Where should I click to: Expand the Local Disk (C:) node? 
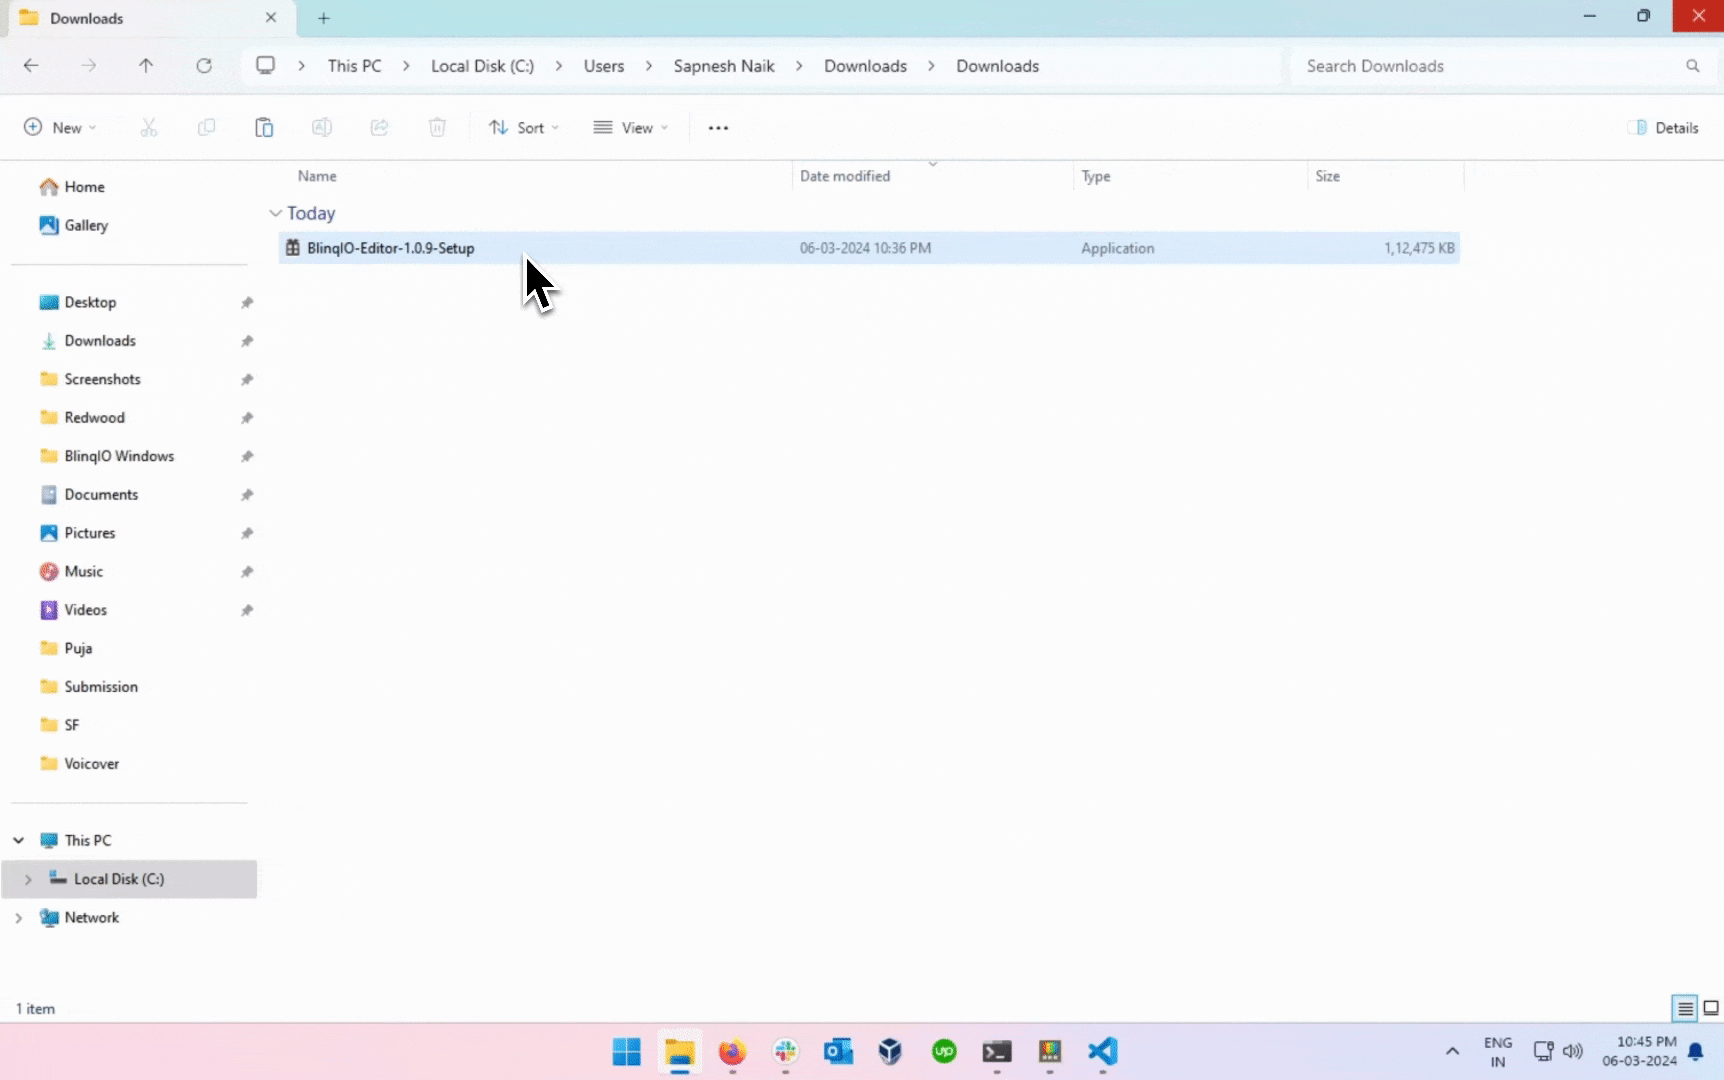coord(28,880)
